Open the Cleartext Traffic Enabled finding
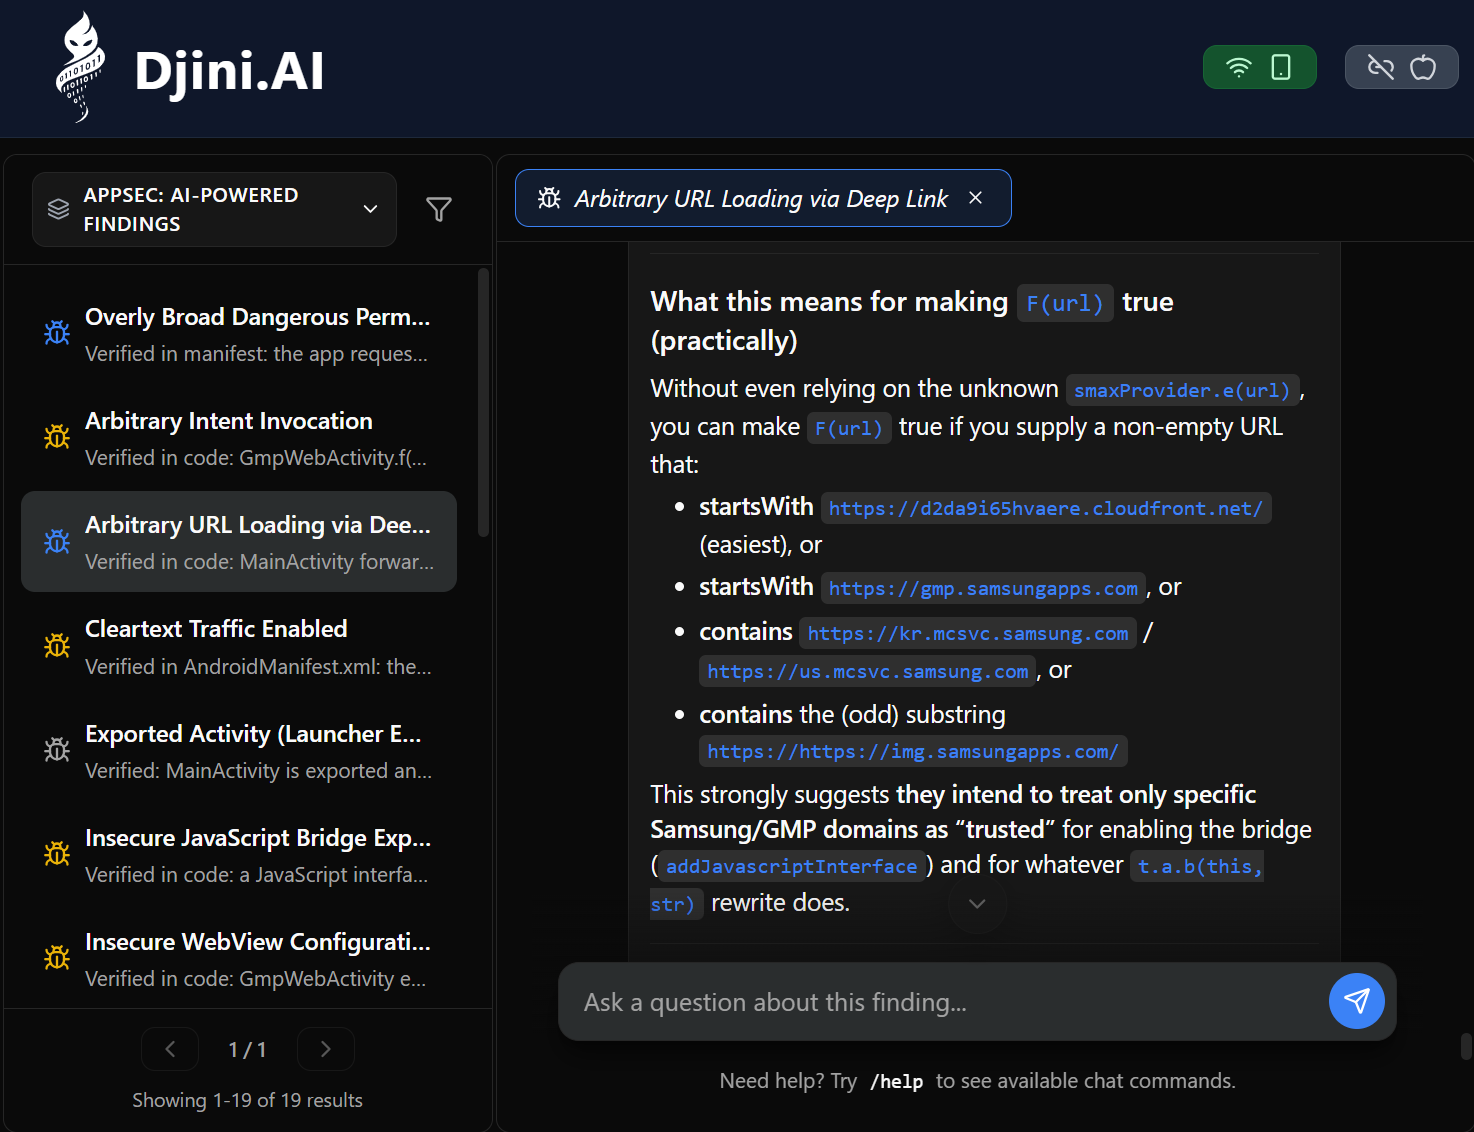The height and width of the screenshot is (1132, 1474). click(x=239, y=646)
